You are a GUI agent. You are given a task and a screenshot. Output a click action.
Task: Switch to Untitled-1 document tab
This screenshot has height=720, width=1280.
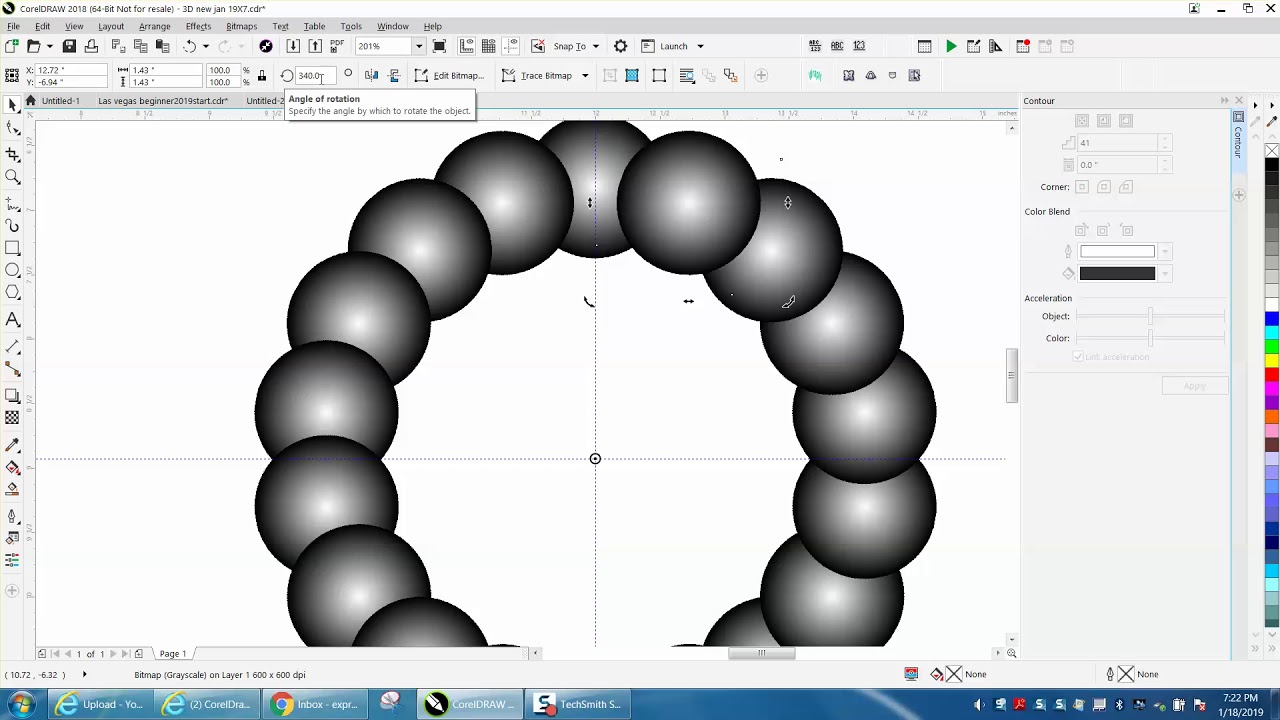(60, 101)
